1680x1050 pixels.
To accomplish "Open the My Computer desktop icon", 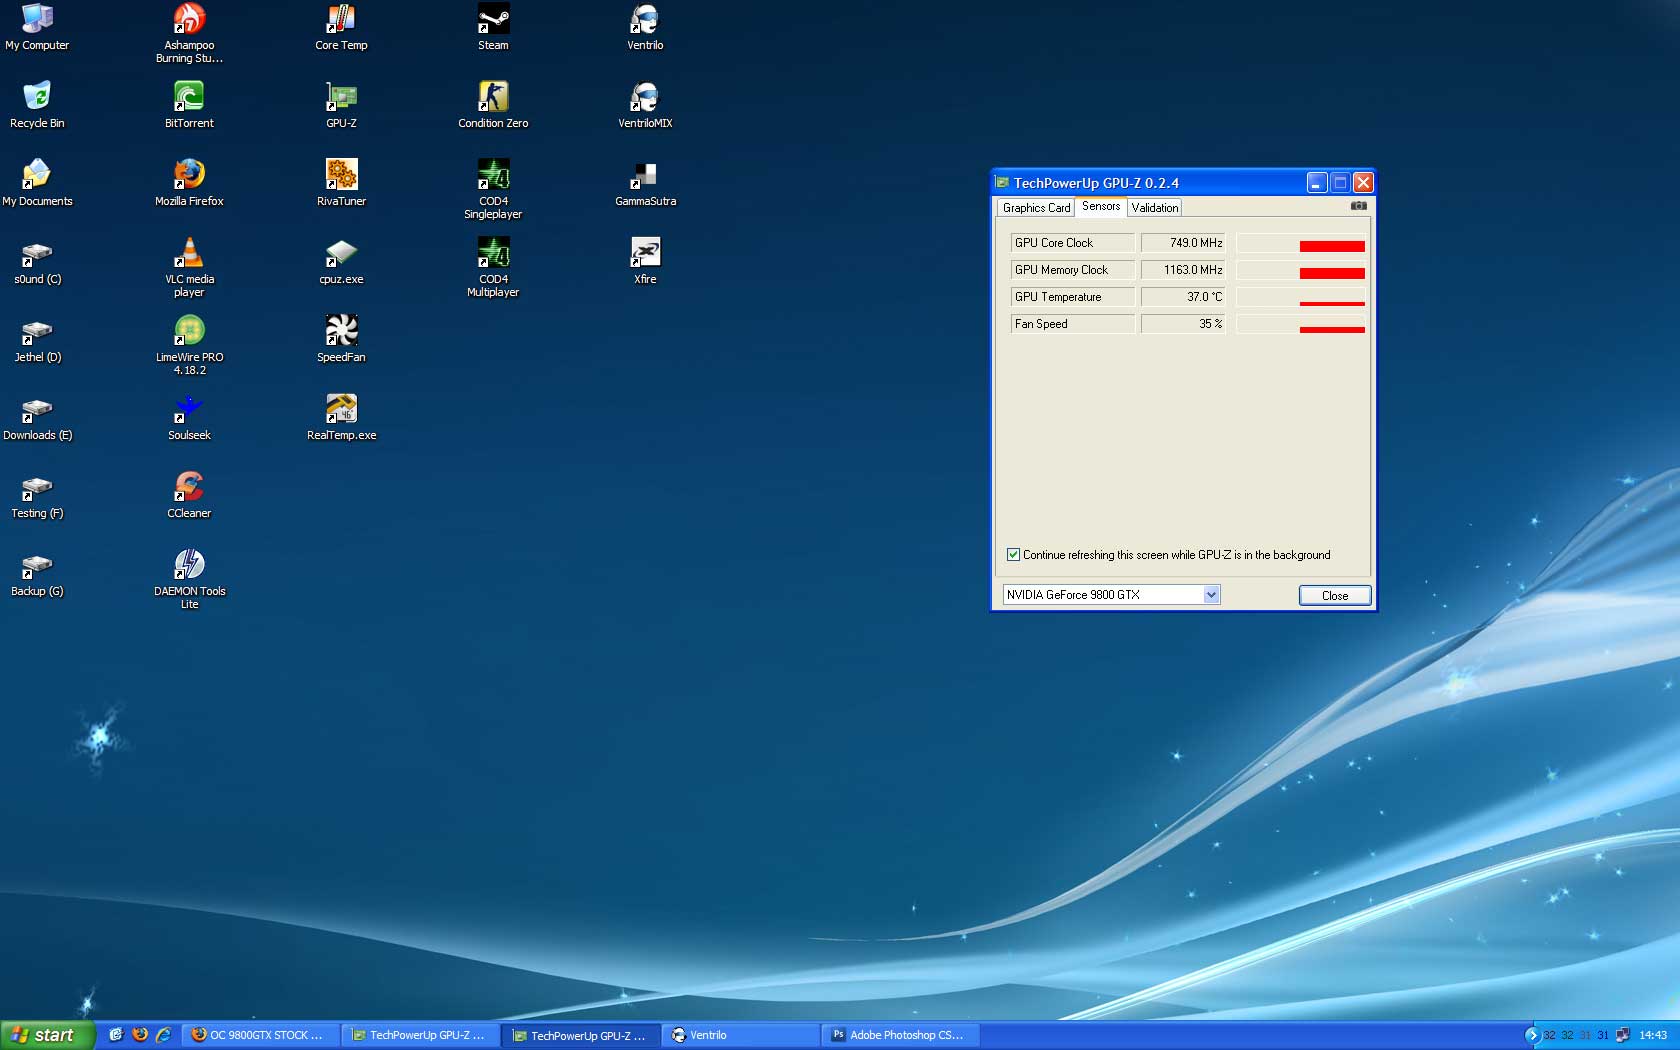I will tap(37, 27).
